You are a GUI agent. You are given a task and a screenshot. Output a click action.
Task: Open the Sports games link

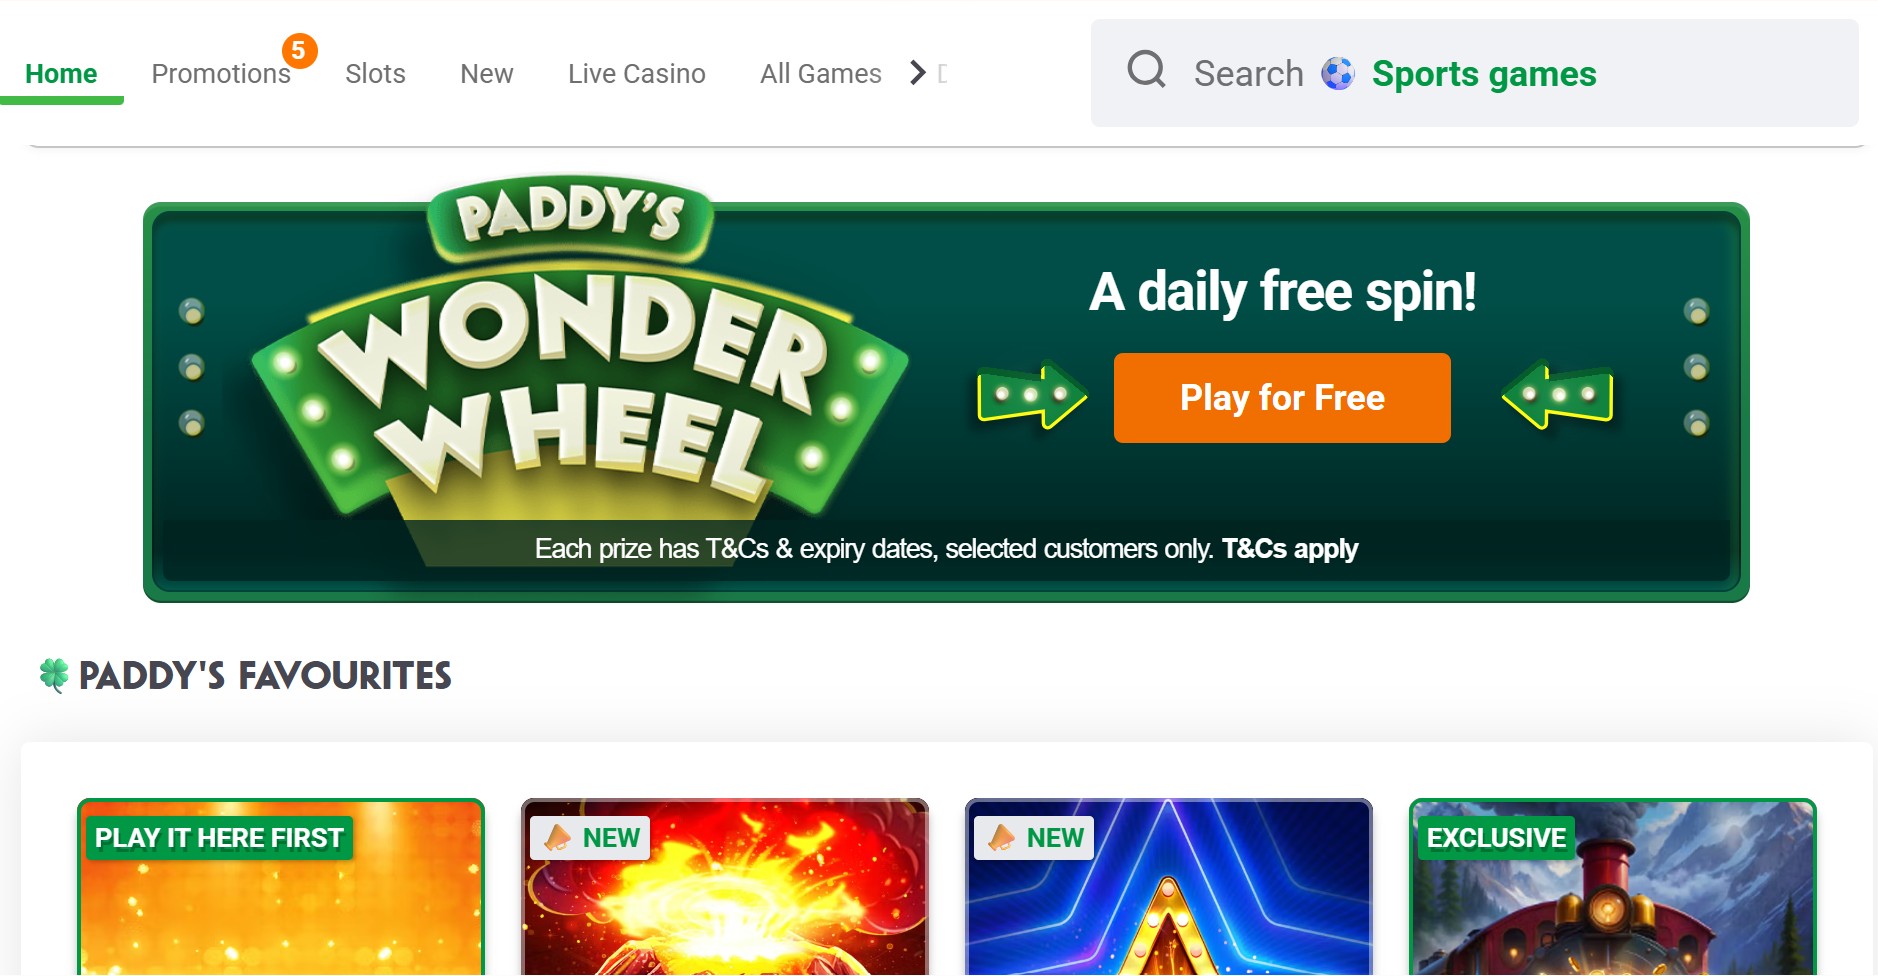point(1484,74)
